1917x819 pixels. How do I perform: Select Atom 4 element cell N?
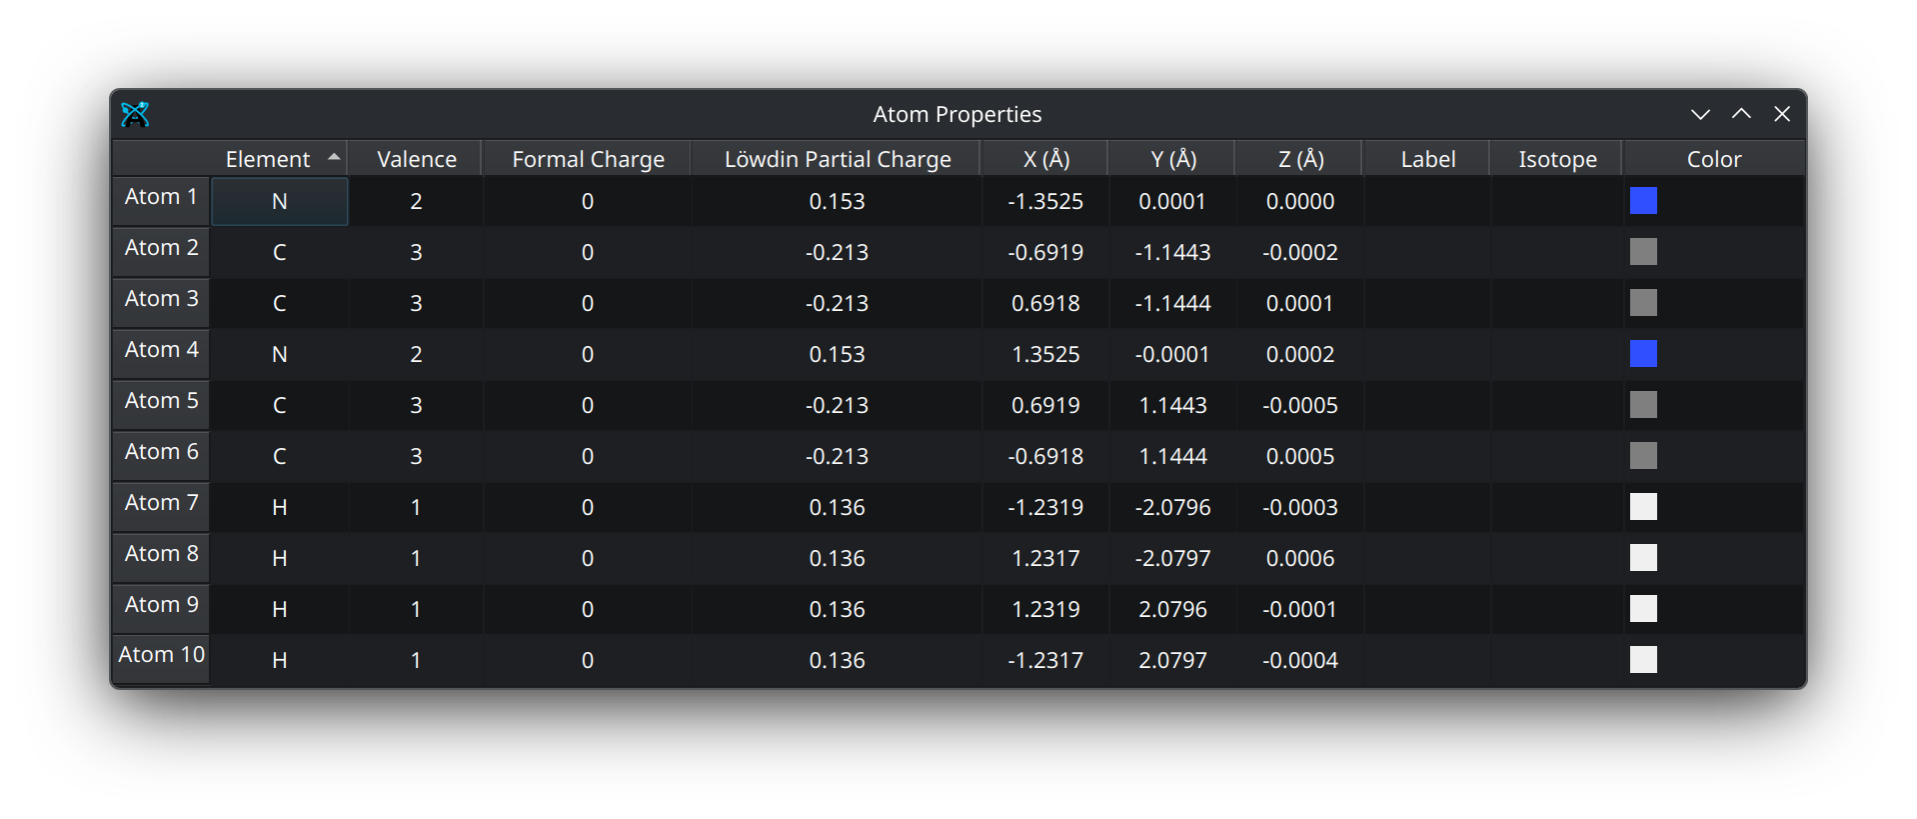click(x=279, y=355)
